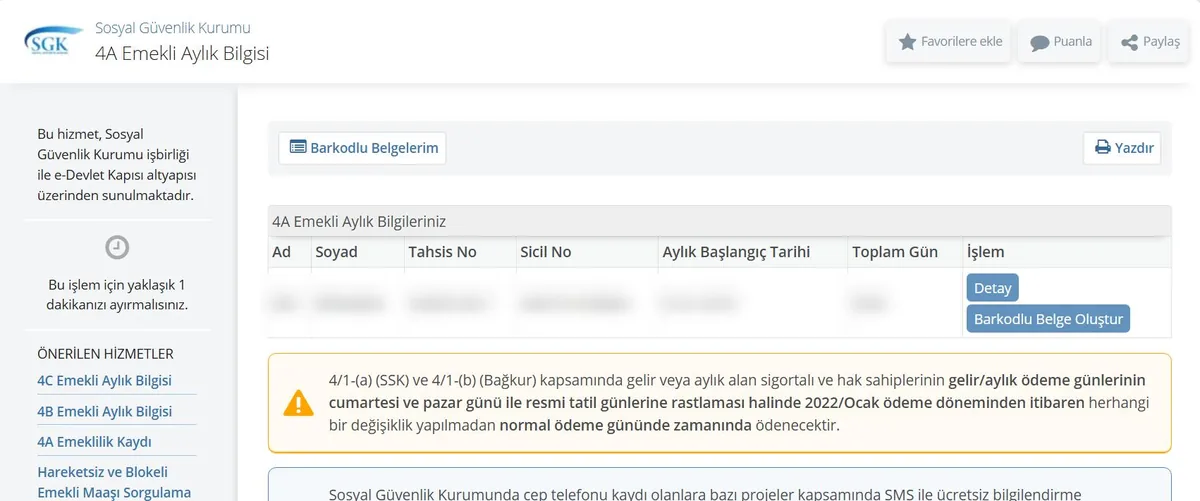Image resolution: width=1200 pixels, height=501 pixels.
Task: Print the page with Yazdır
Action: (x=1124, y=148)
